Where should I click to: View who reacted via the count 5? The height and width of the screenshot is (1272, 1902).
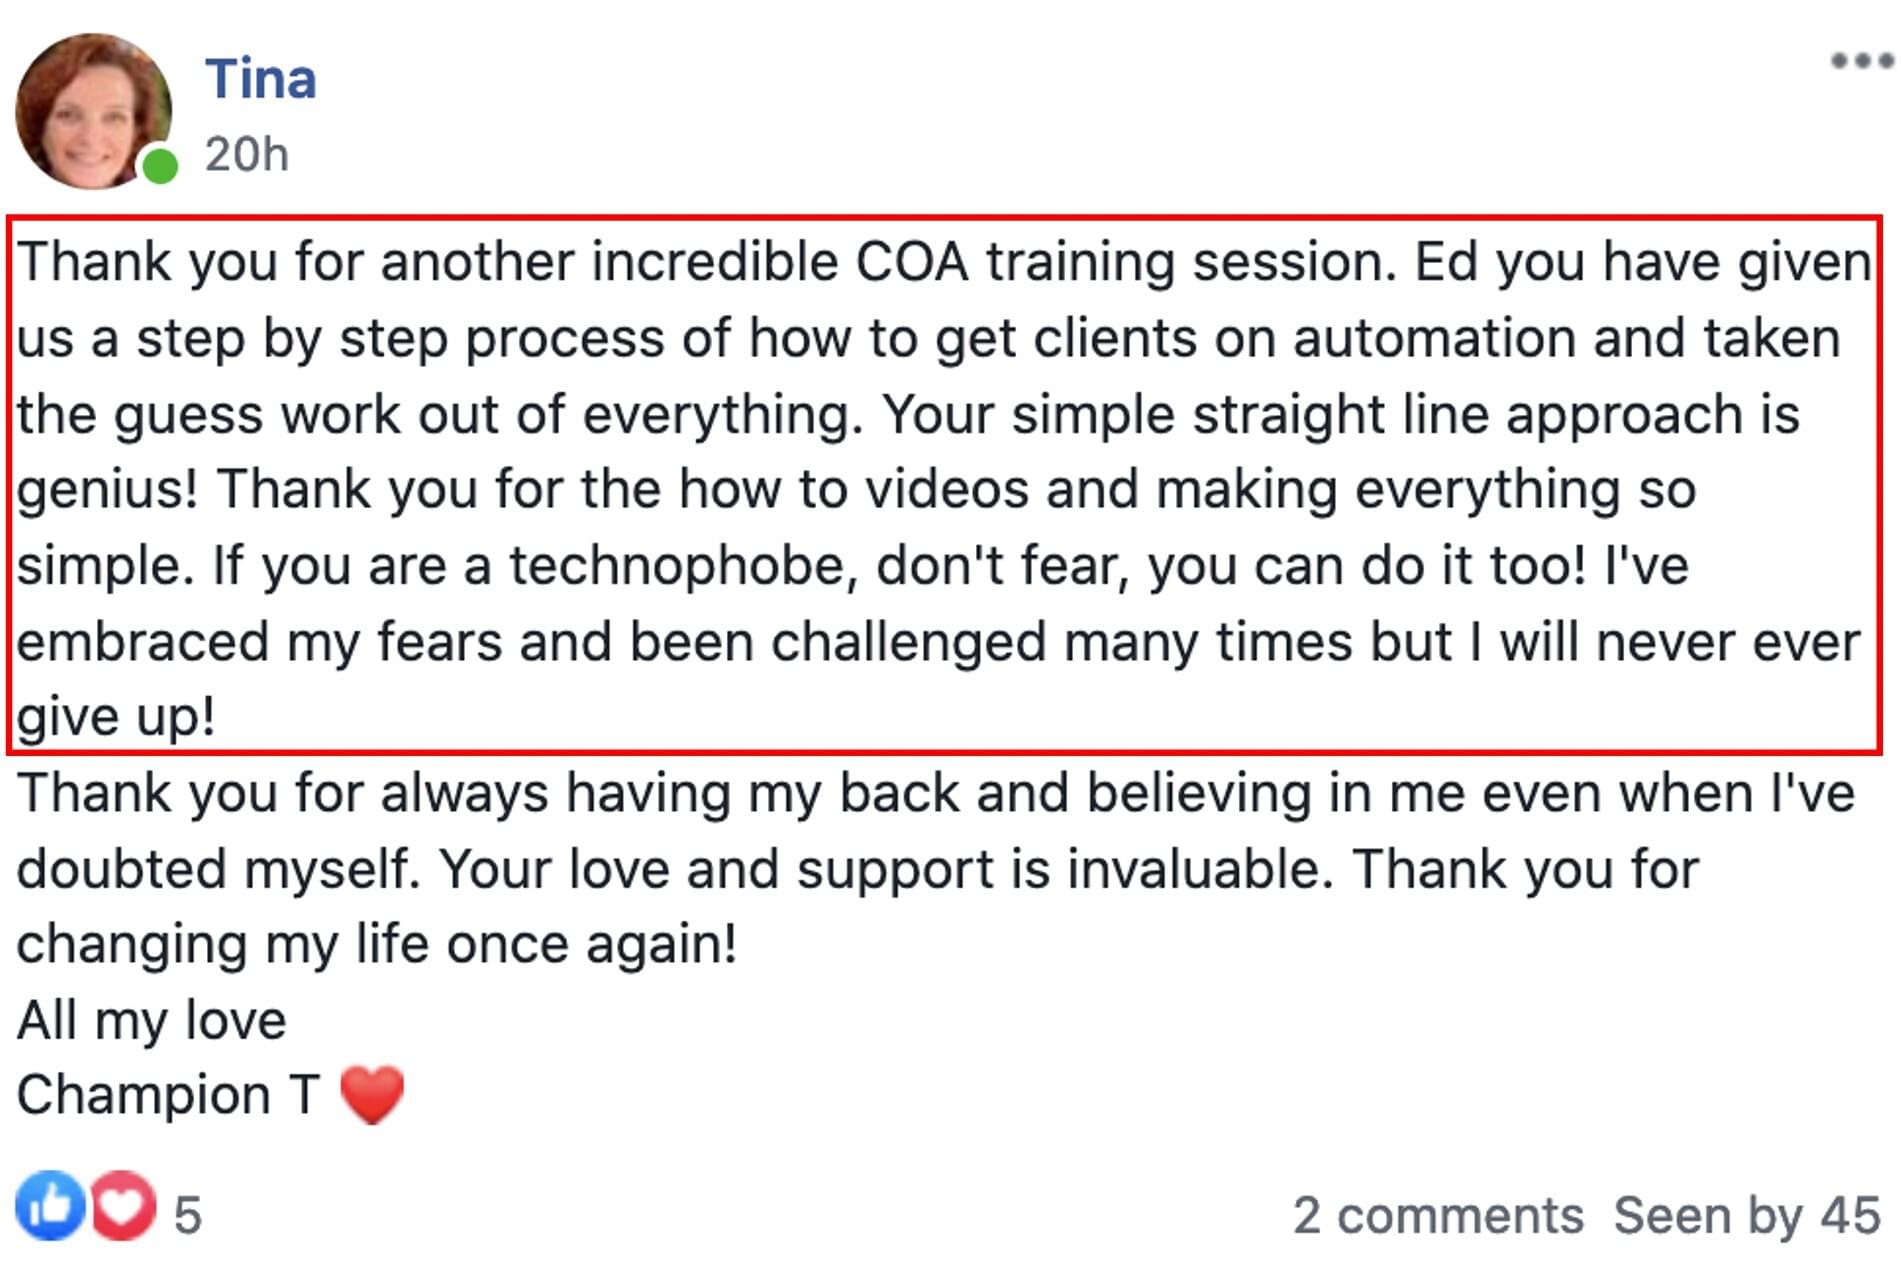tap(188, 1216)
